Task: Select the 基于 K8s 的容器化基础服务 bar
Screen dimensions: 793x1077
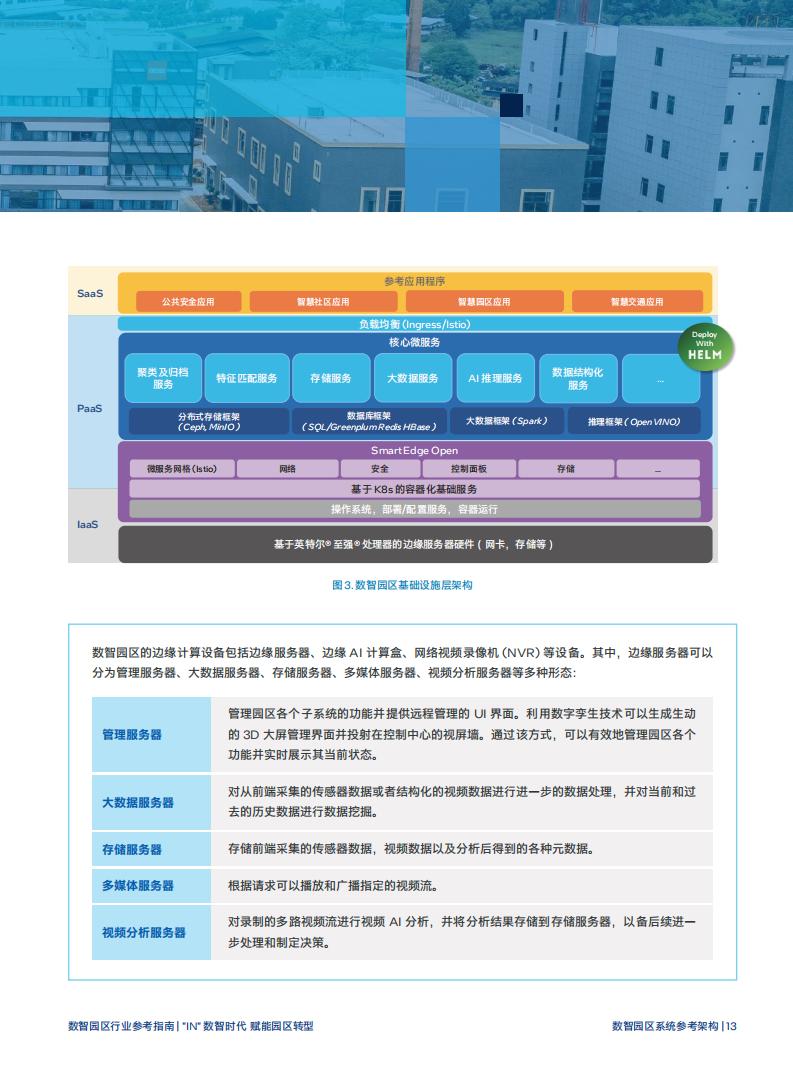Action: coord(415,489)
